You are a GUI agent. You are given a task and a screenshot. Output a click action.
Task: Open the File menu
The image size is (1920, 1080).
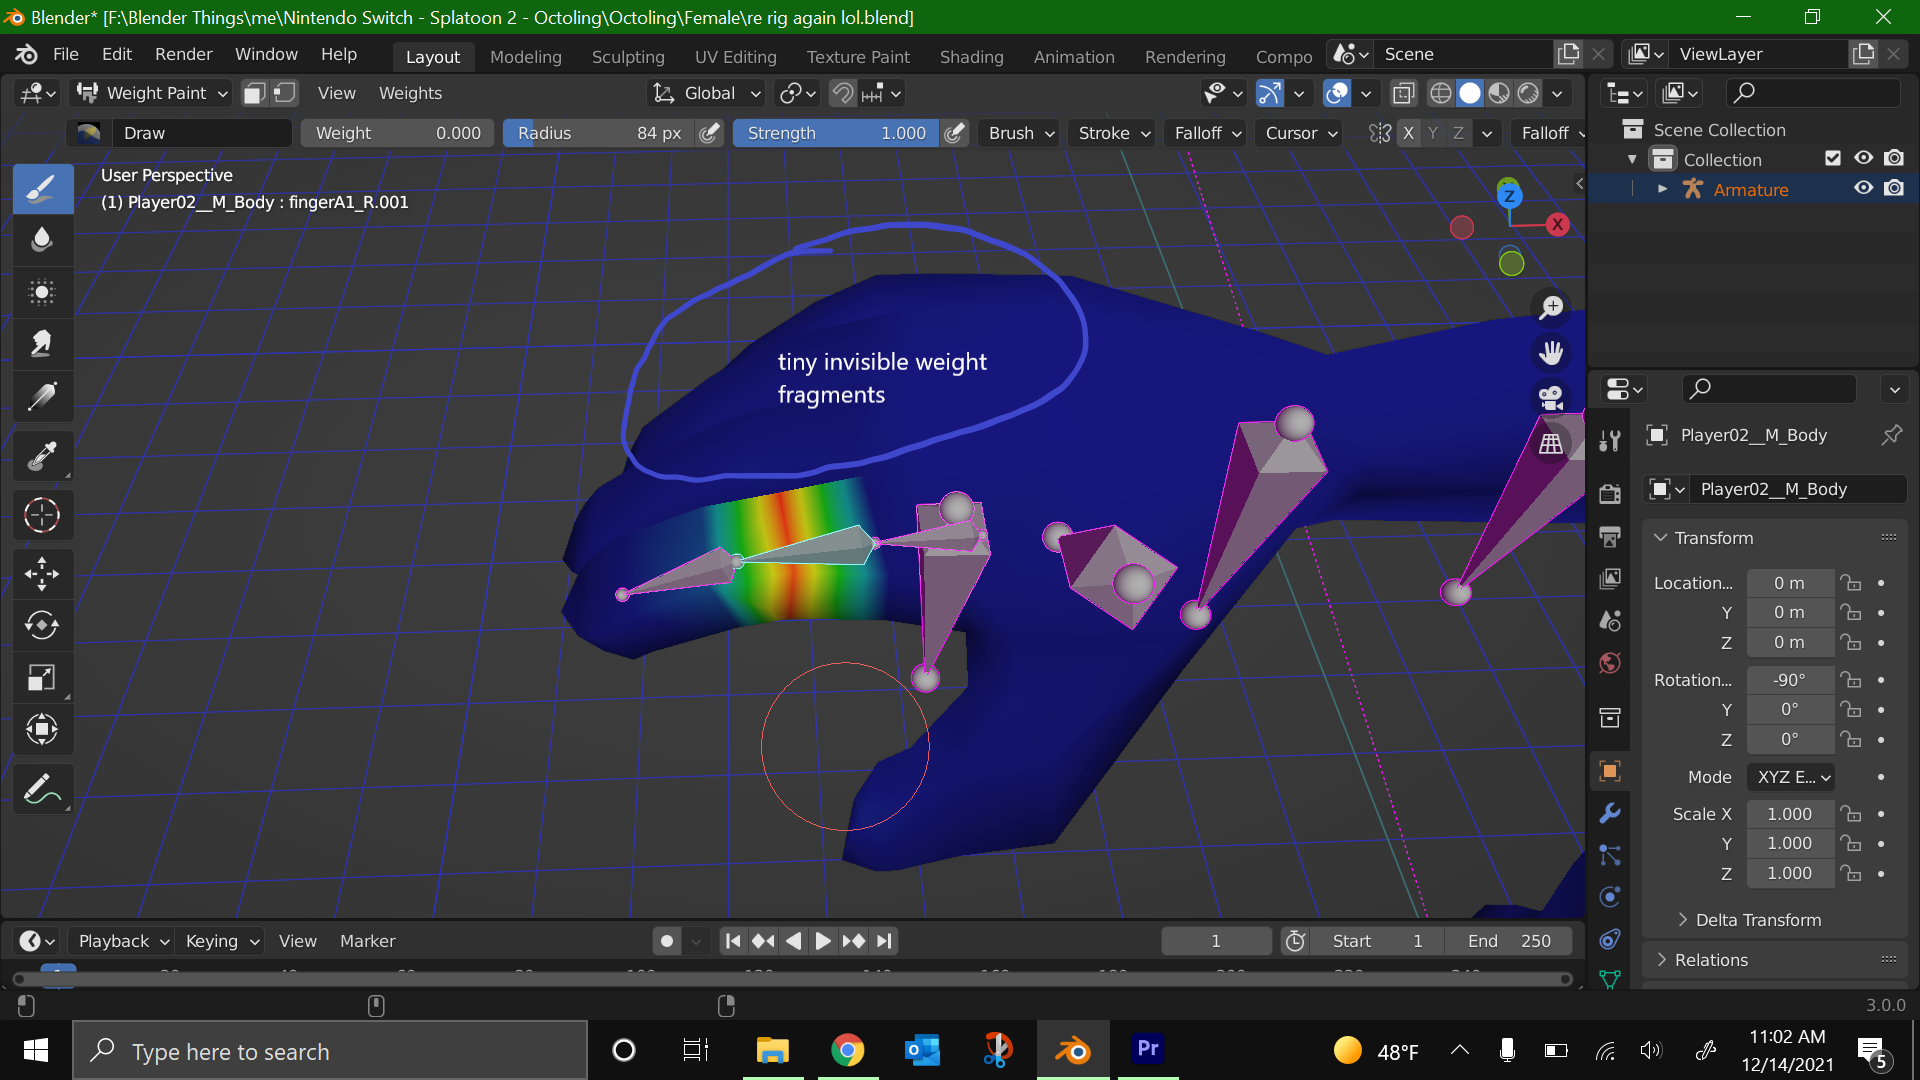point(66,54)
